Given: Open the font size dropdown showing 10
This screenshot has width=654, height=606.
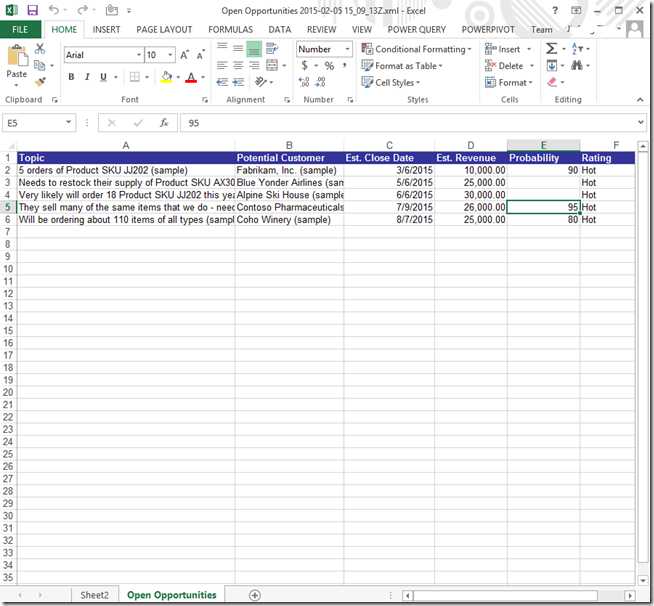Looking at the screenshot, I should (x=170, y=55).
